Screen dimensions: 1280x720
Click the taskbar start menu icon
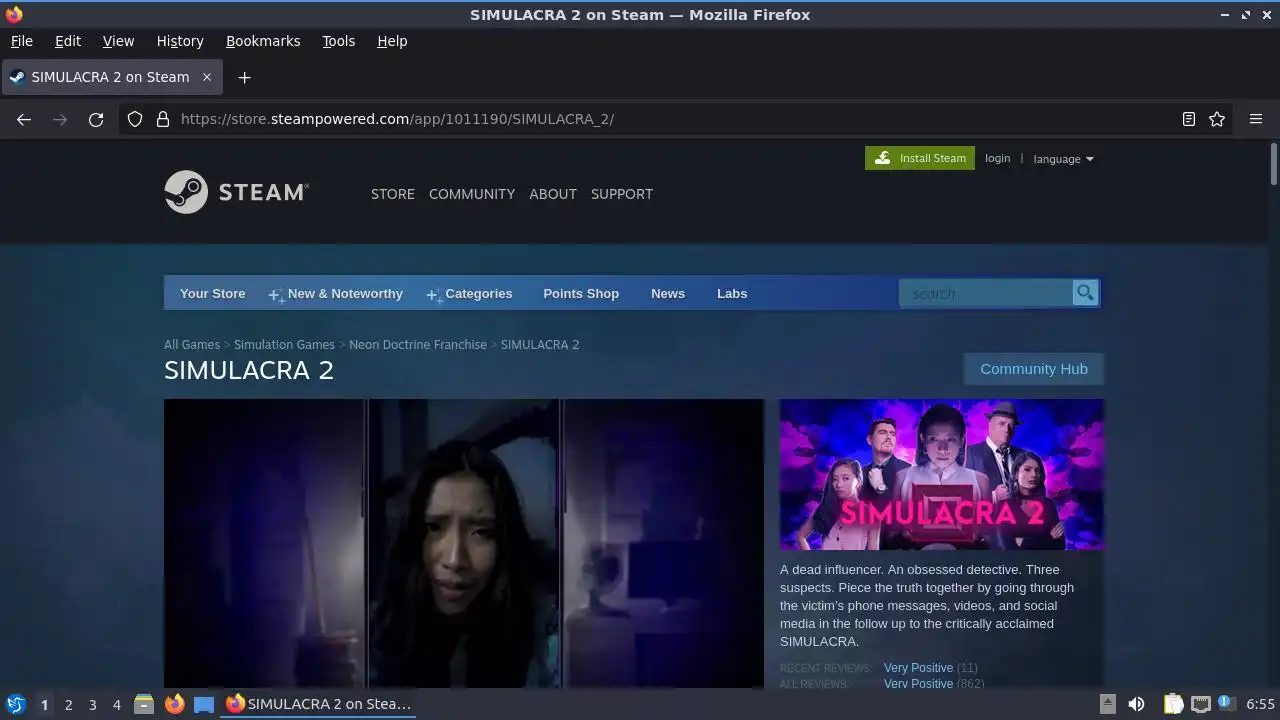point(15,704)
